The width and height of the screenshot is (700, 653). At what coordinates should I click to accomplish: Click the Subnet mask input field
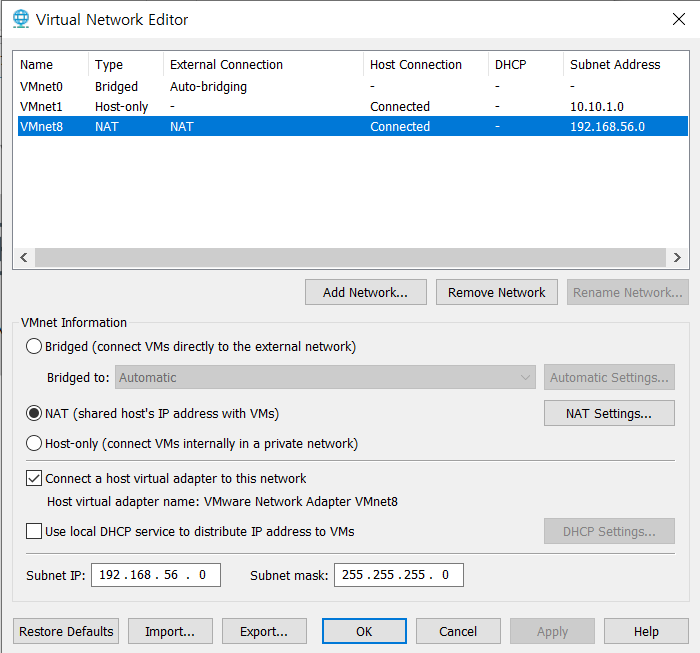click(x=399, y=575)
